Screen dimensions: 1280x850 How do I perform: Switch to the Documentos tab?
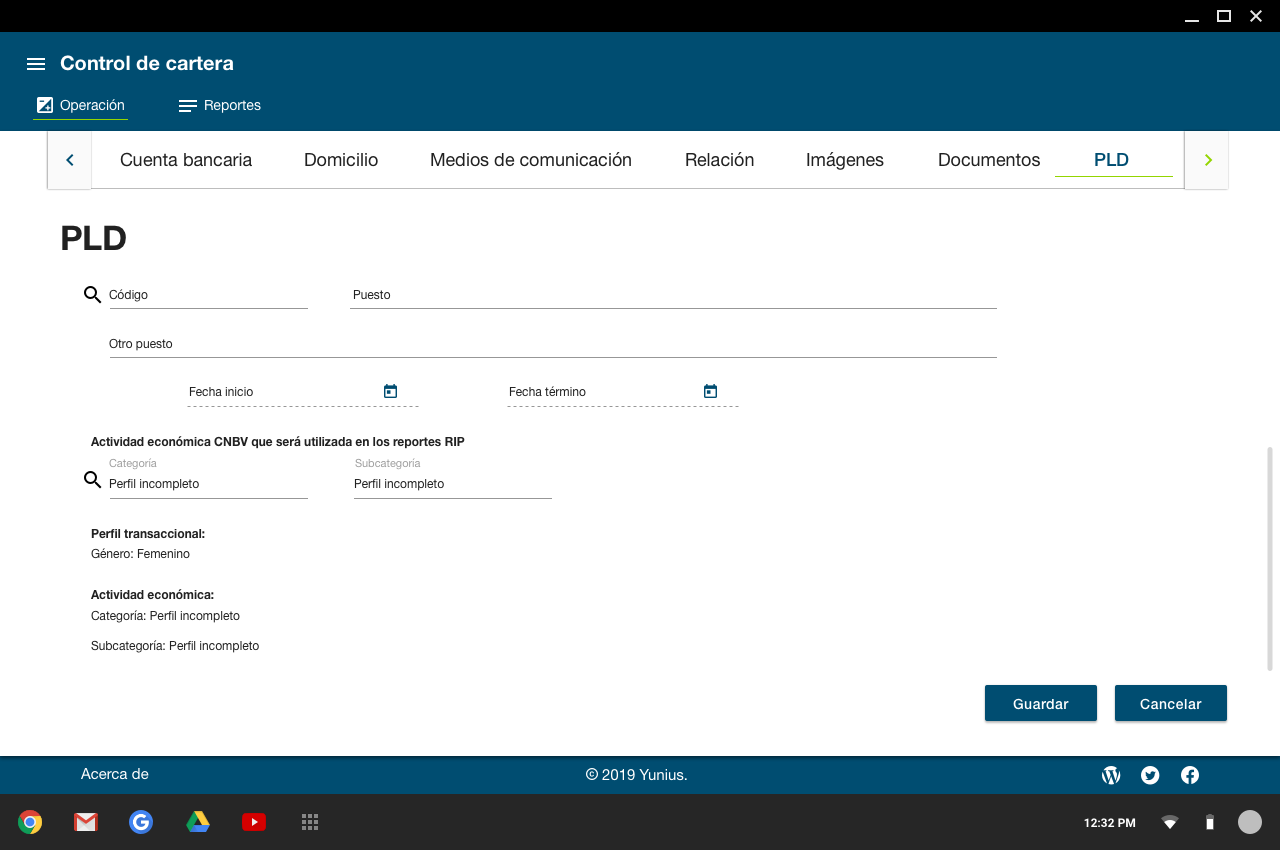988,160
